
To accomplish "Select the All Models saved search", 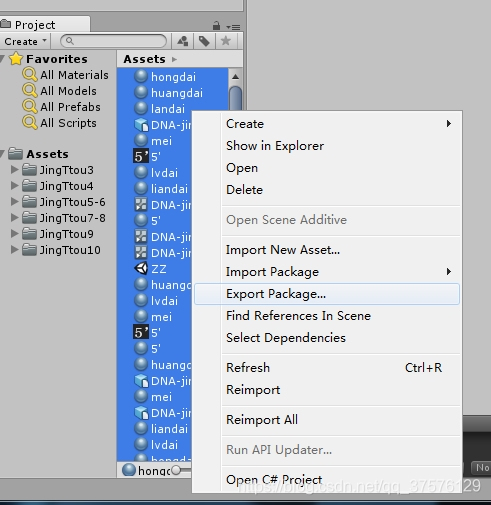I will point(60,91).
